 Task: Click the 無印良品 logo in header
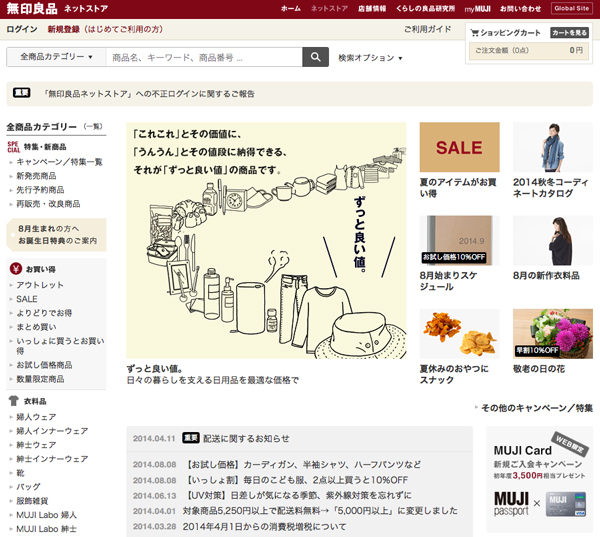click(31, 8)
